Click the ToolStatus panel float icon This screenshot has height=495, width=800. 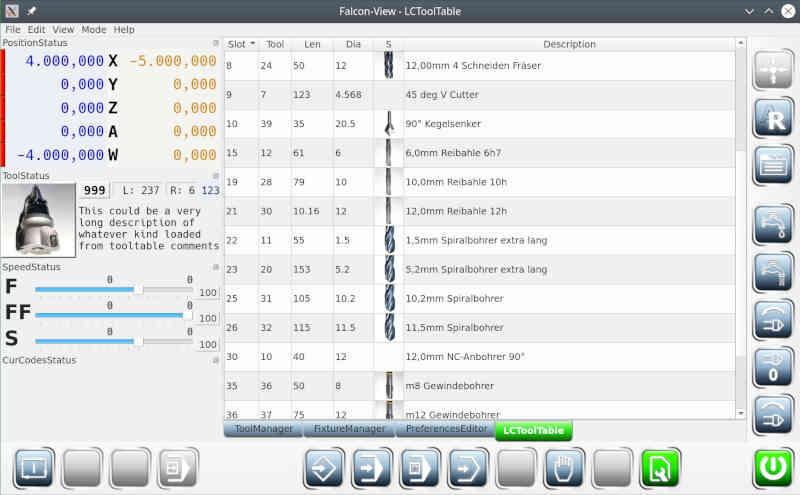(215, 176)
